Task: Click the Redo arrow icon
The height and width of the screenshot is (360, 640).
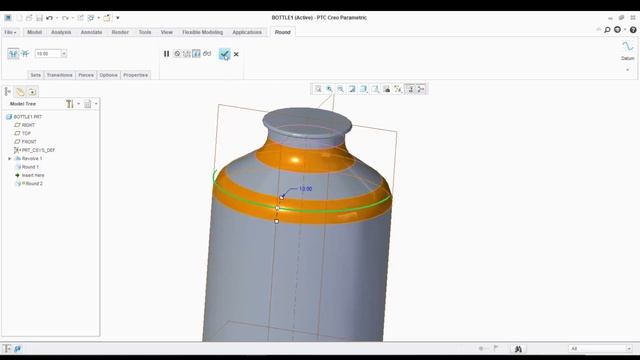Action: [65, 18]
